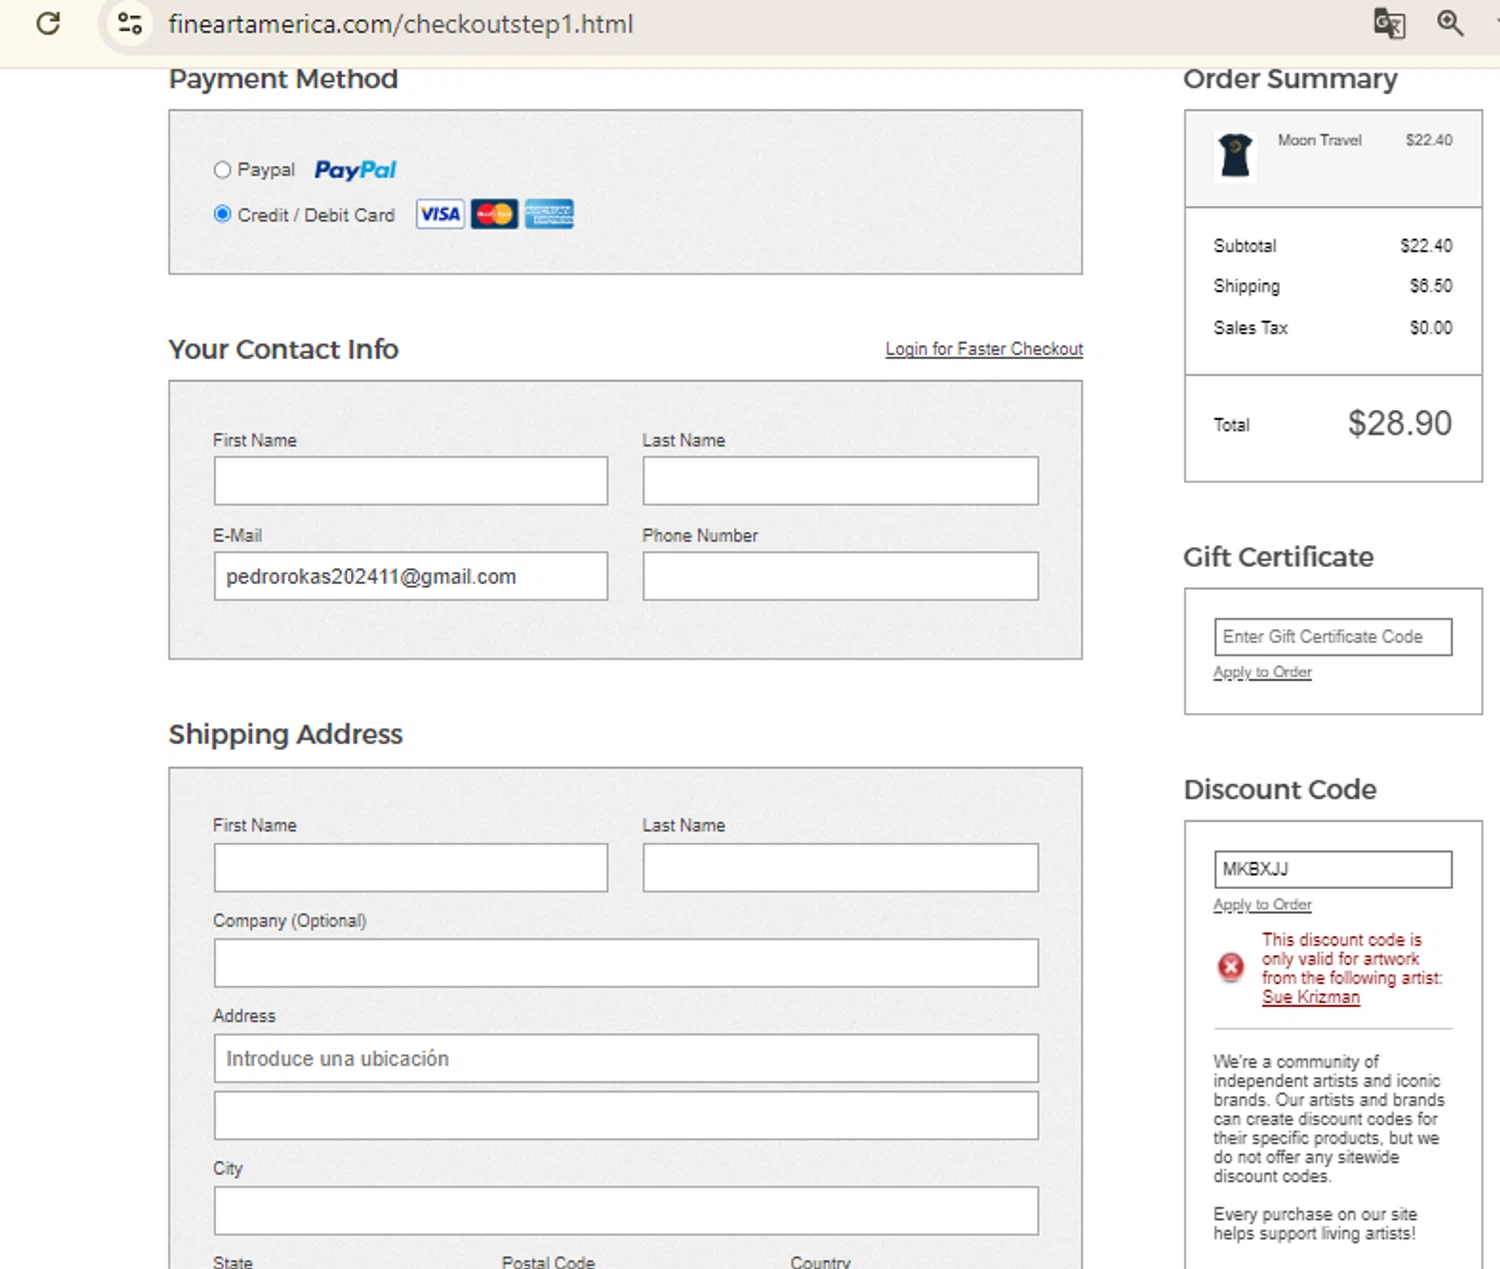
Task: Select the Paypal radio button
Action: pyautogui.click(x=222, y=170)
